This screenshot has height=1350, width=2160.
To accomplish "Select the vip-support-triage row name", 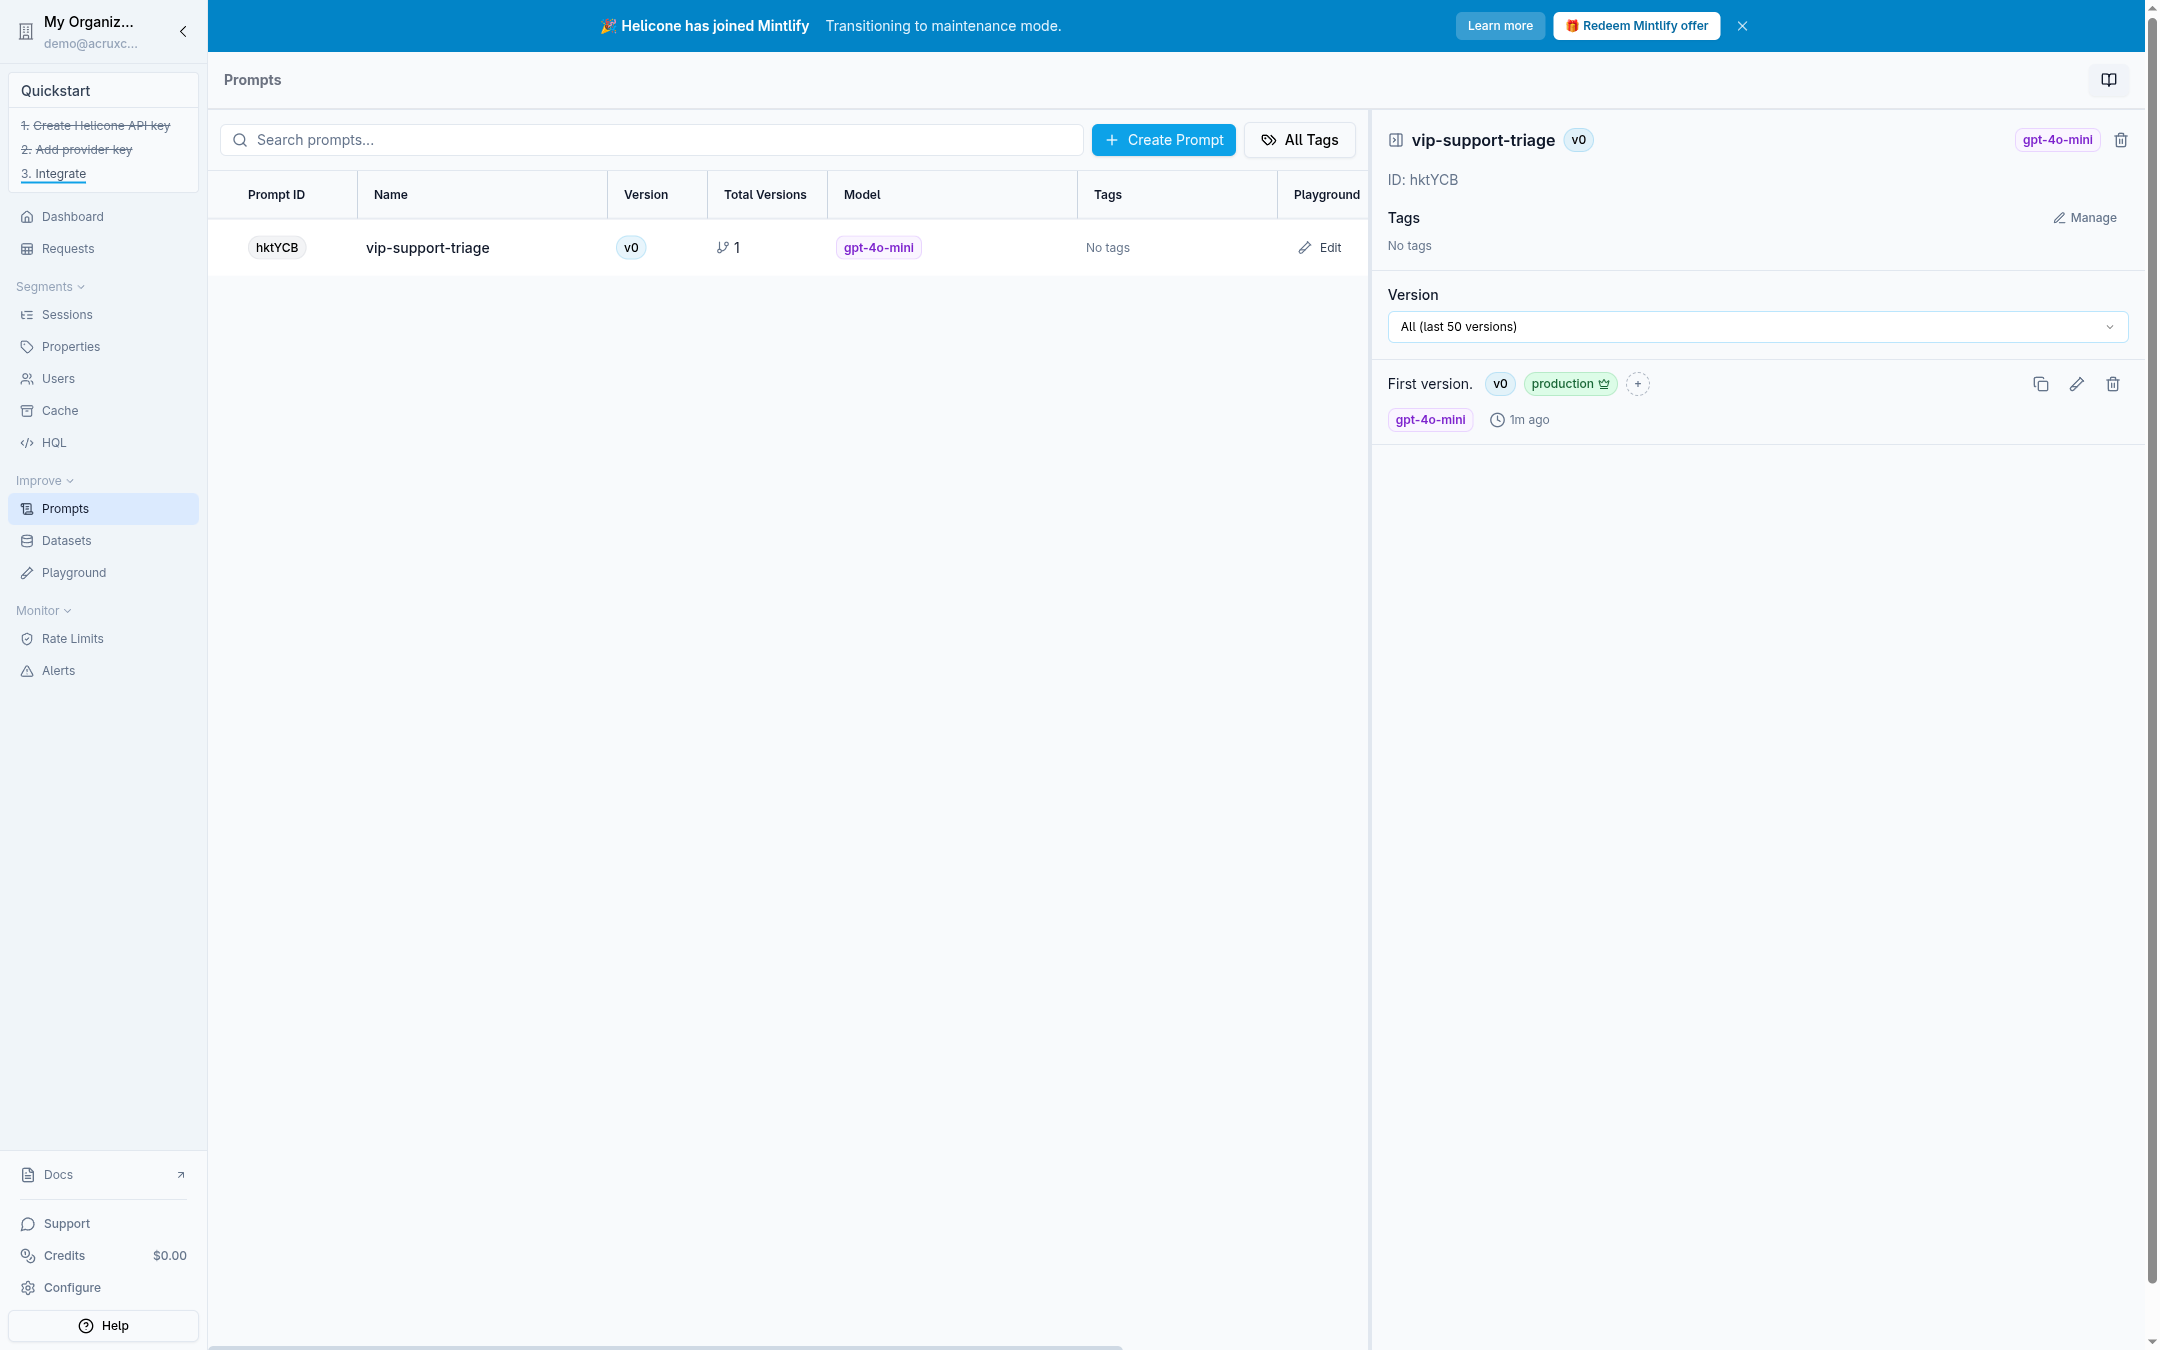I will pos(428,248).
